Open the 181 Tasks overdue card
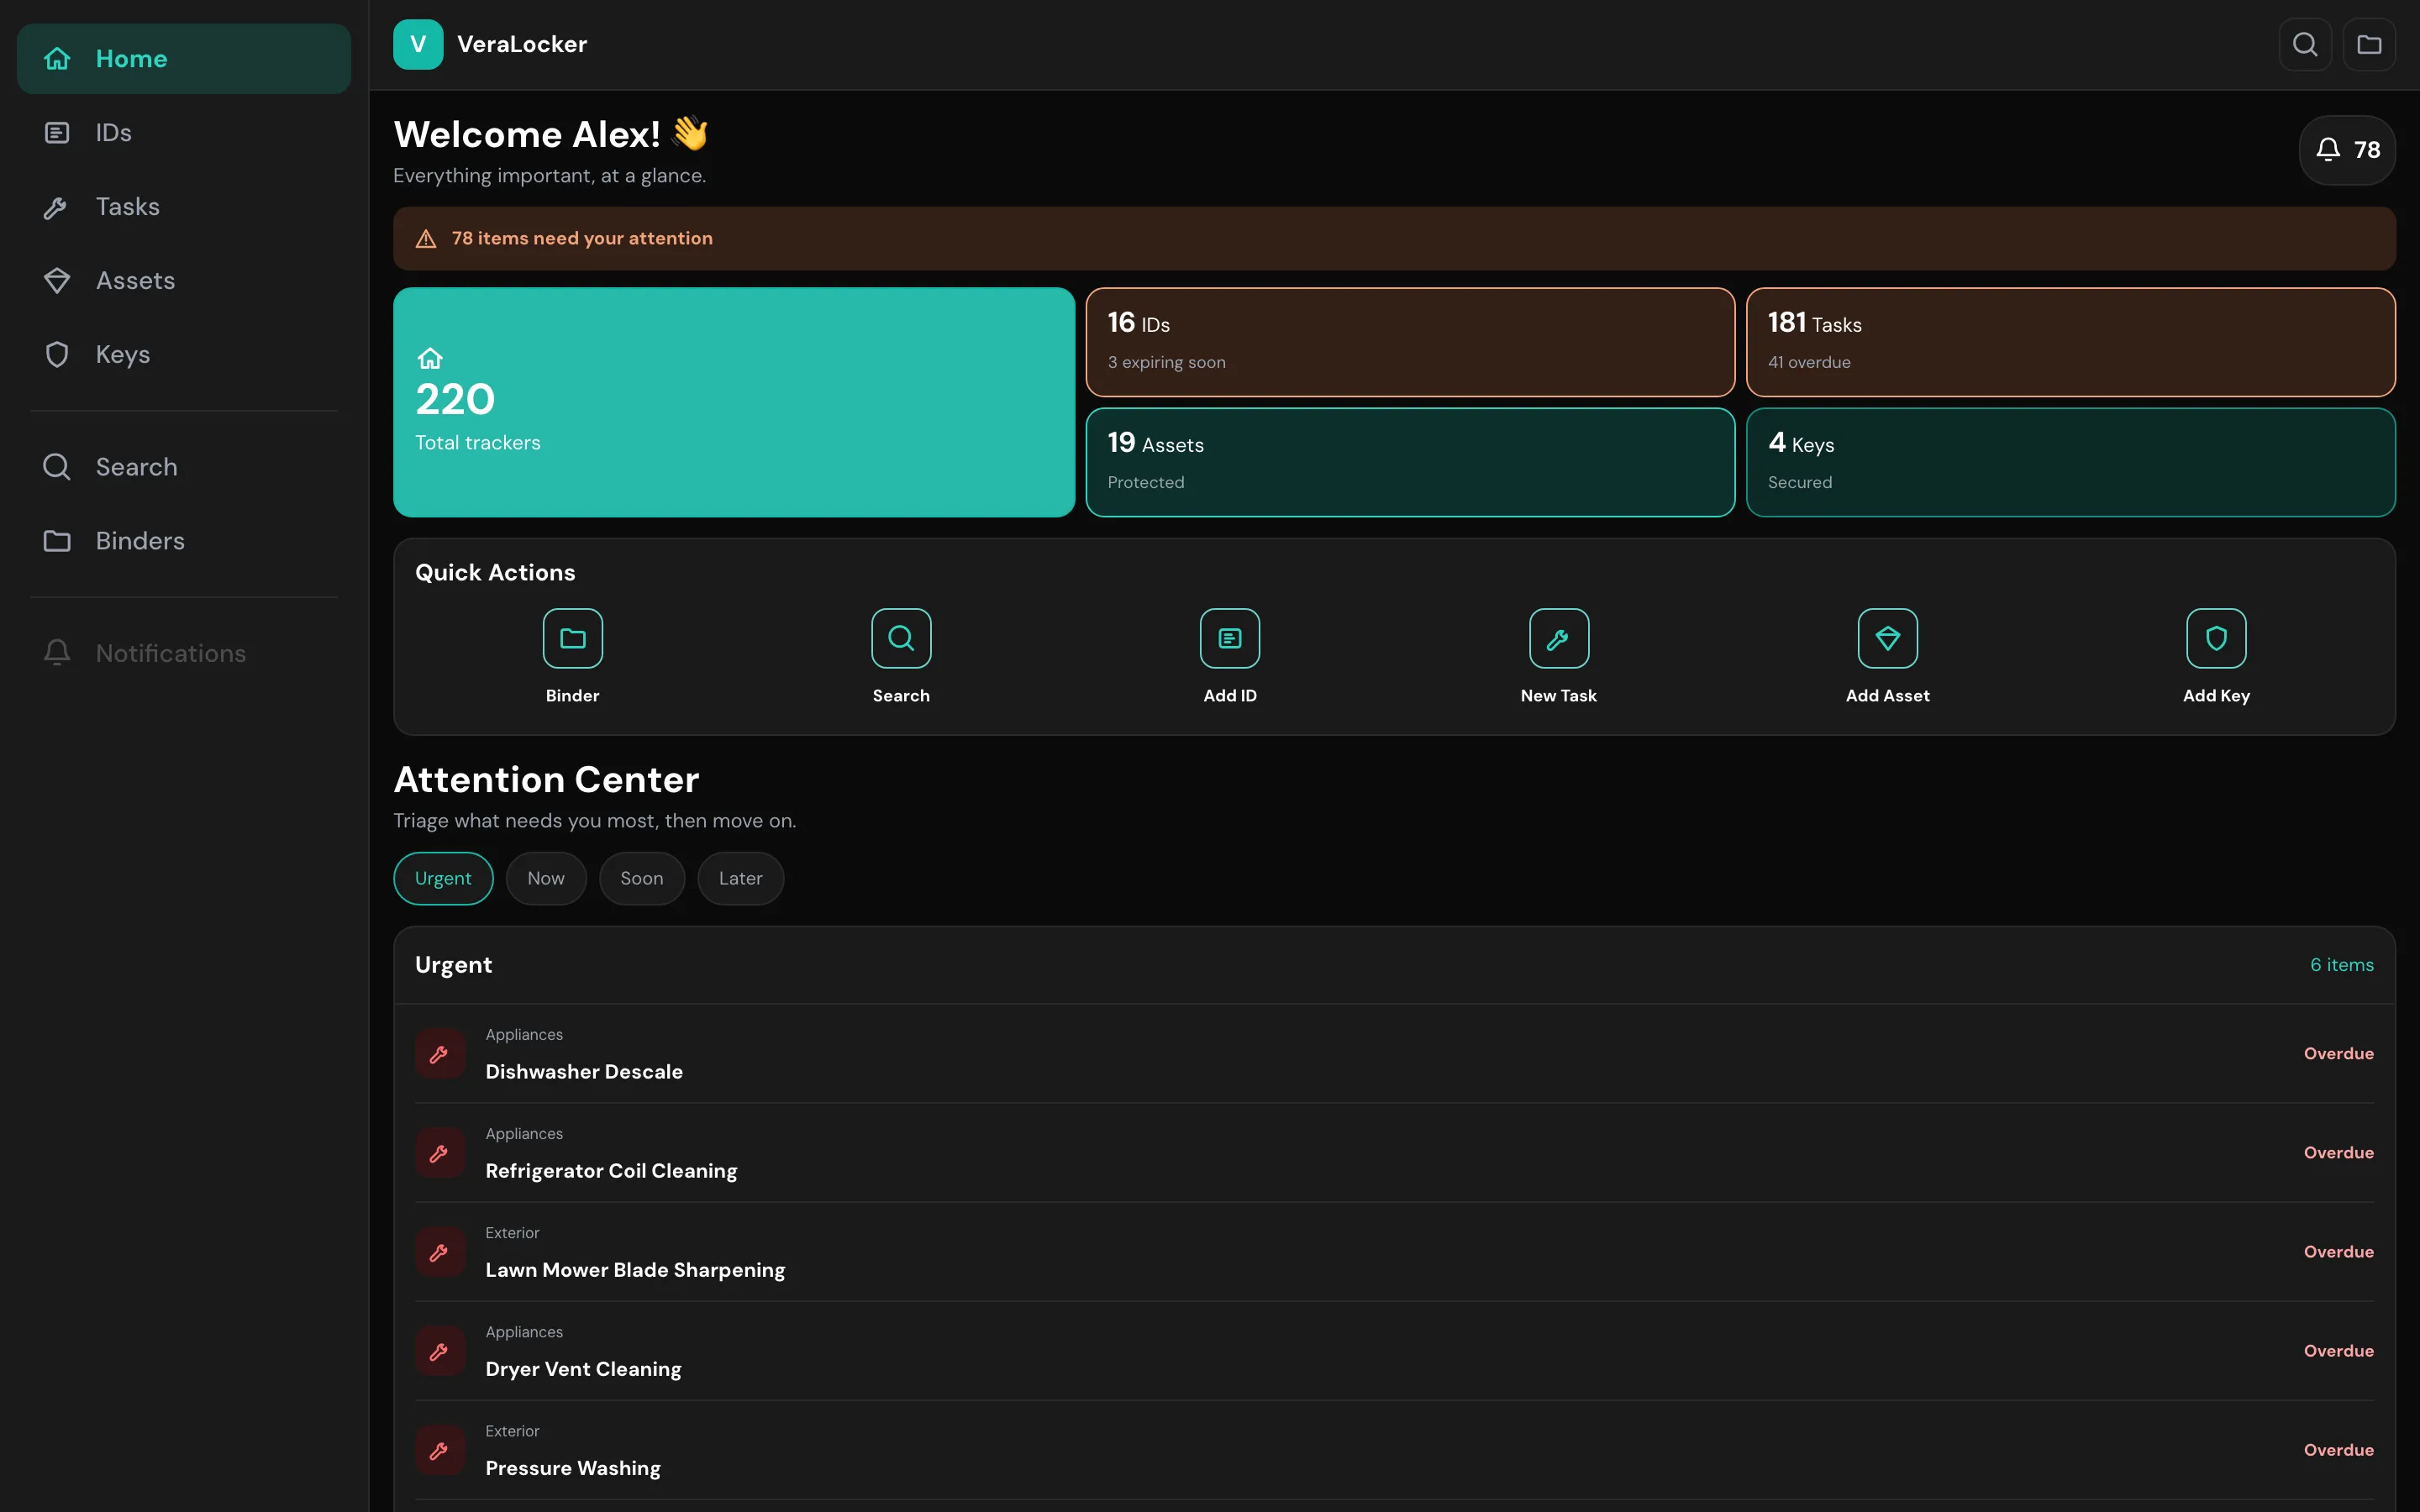Viewport: 2420px width, 1512px height. 2071,342
